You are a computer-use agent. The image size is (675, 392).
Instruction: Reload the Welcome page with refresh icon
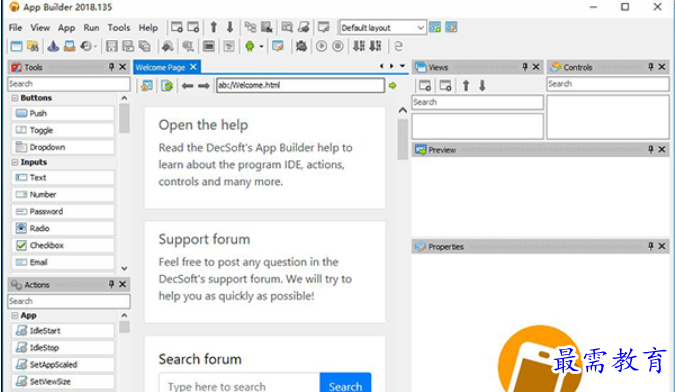tap(167, 86)
